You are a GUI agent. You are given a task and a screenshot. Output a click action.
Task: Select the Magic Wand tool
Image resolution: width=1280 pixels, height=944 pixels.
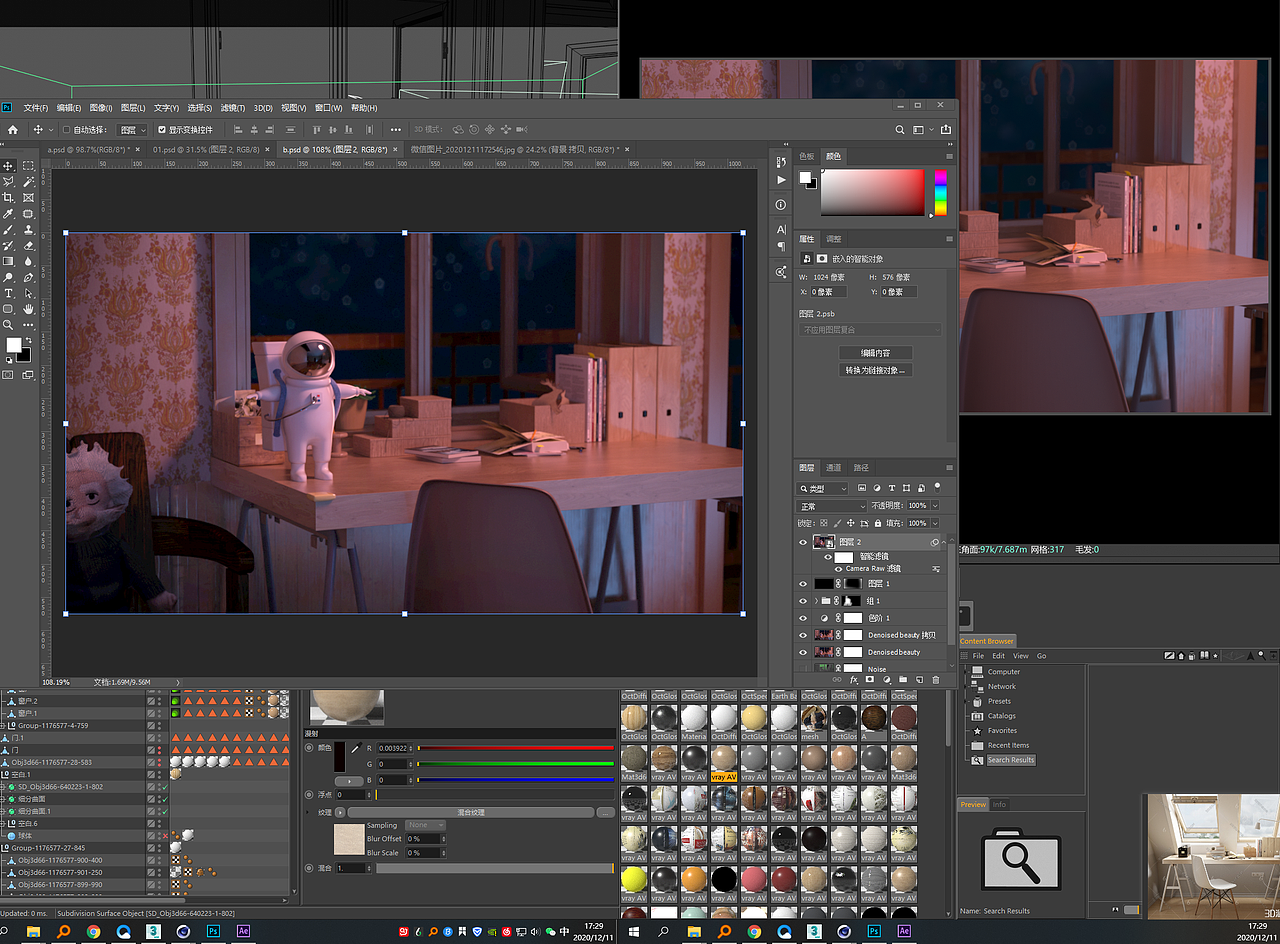[29, 182]
